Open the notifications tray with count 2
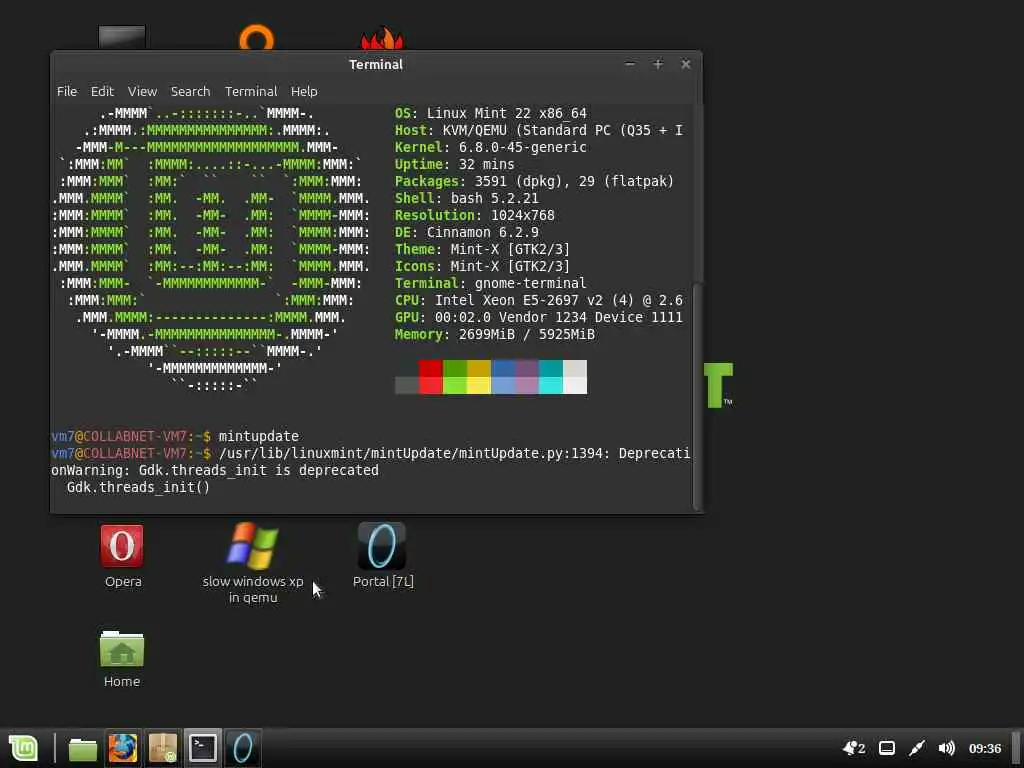The image size is (1024, 768). [854, 748]
